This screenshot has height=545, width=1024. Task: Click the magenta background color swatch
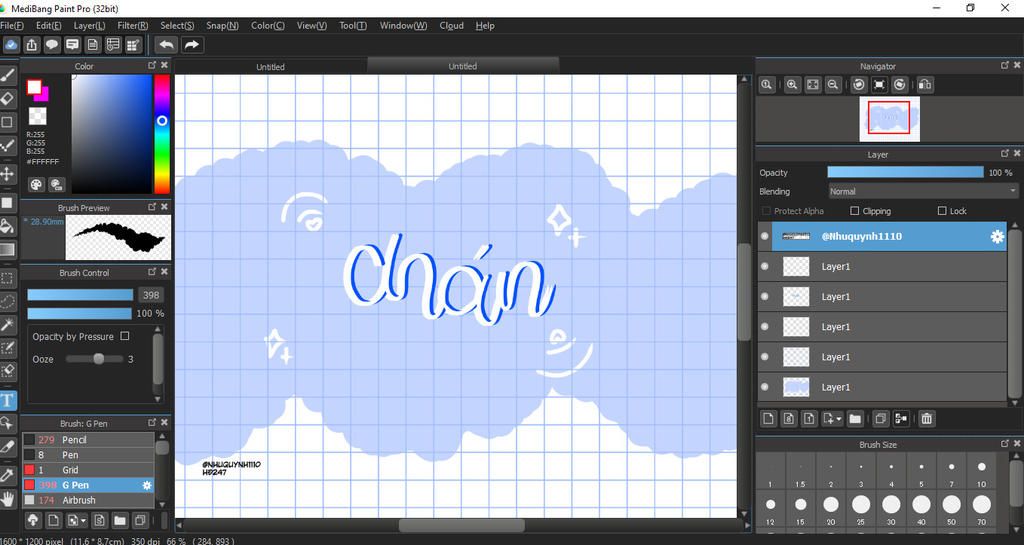coord(43,95)
